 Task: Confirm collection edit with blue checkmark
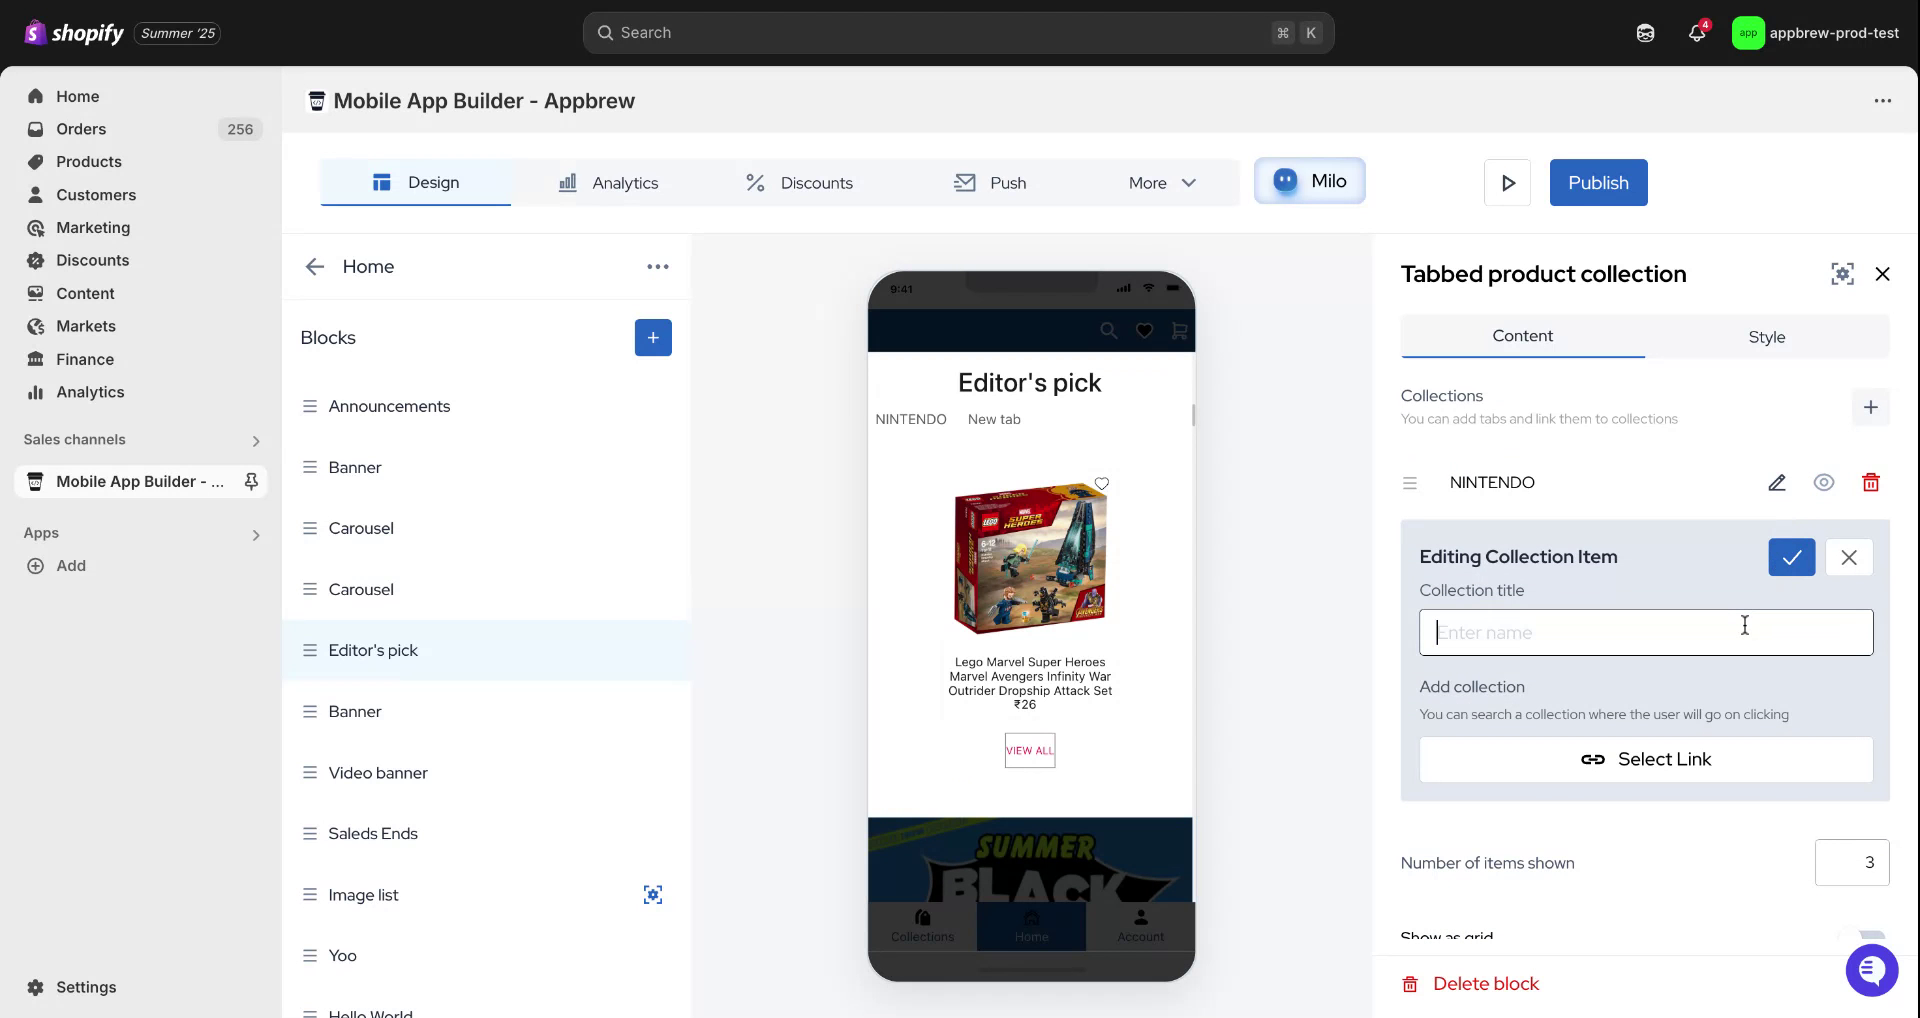(1791, 557)
